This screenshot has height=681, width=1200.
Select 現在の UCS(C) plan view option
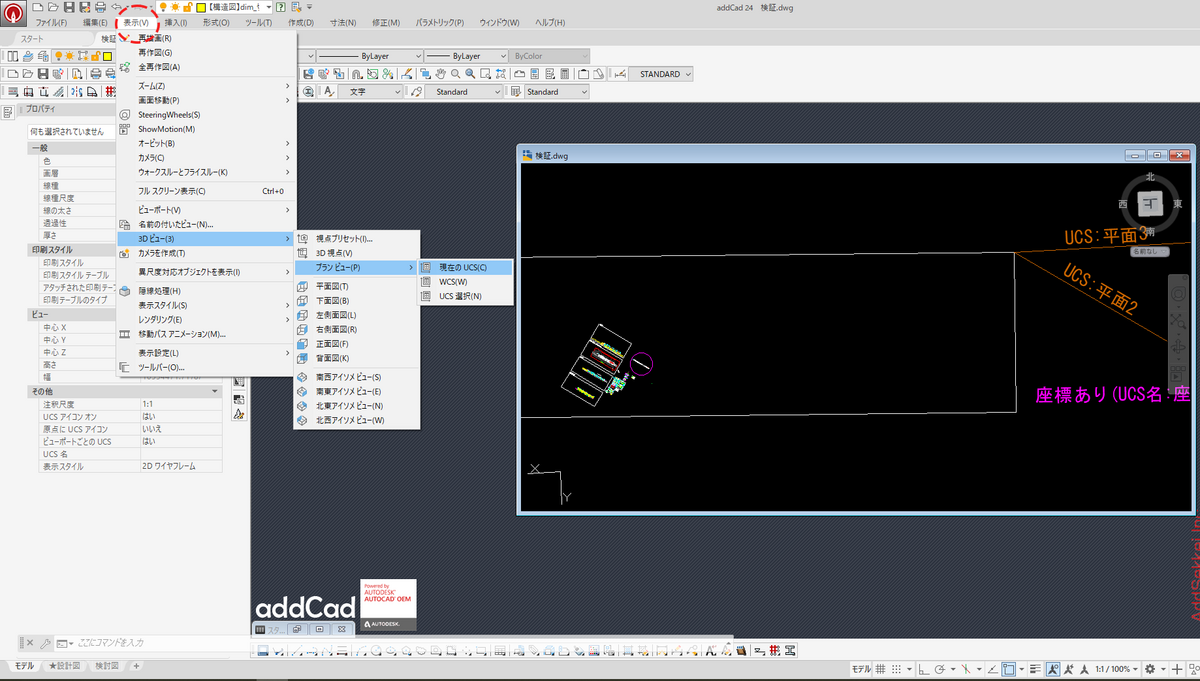[466, 267]
